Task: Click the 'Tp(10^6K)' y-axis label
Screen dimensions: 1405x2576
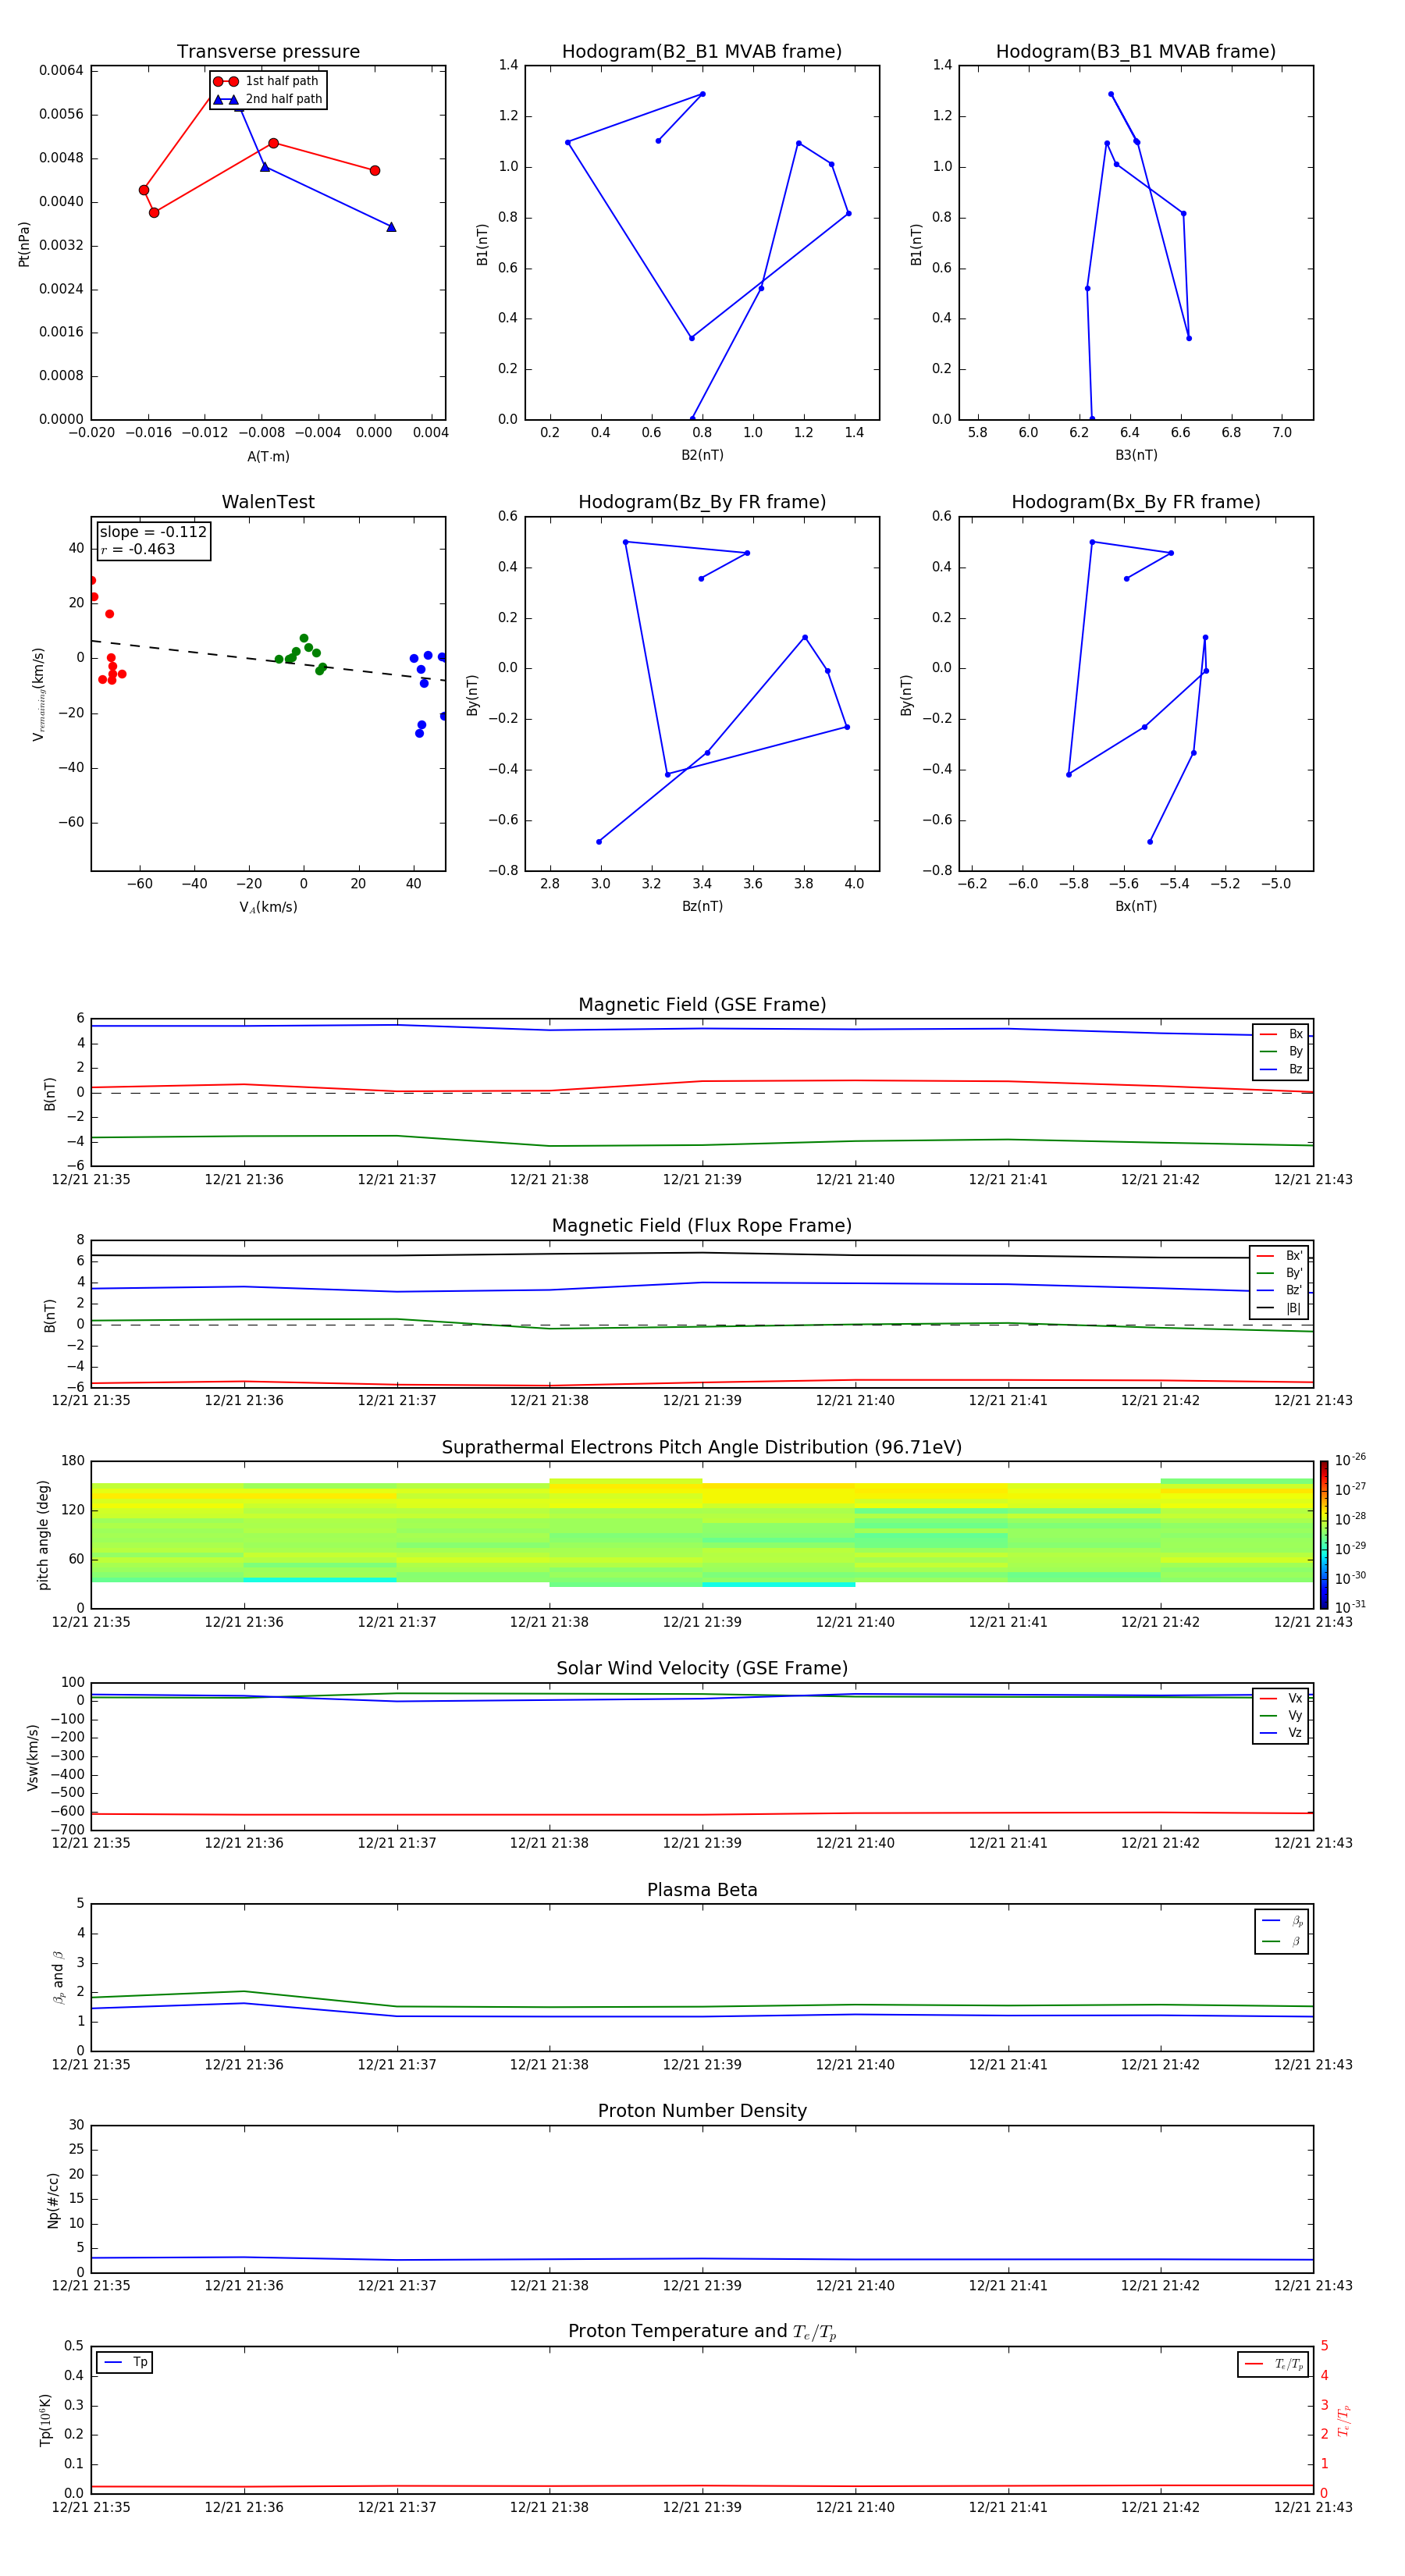Action: [45, 2420]
